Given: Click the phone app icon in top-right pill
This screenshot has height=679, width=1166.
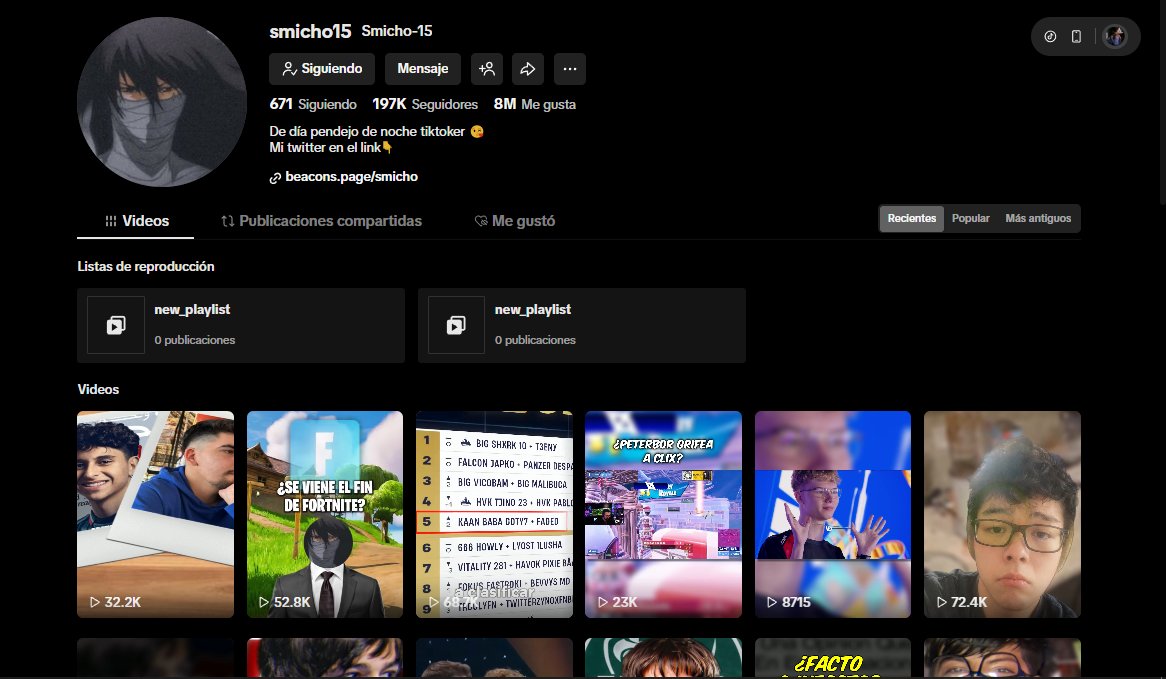Looking at the screenshot, I should pos(1076,36).
